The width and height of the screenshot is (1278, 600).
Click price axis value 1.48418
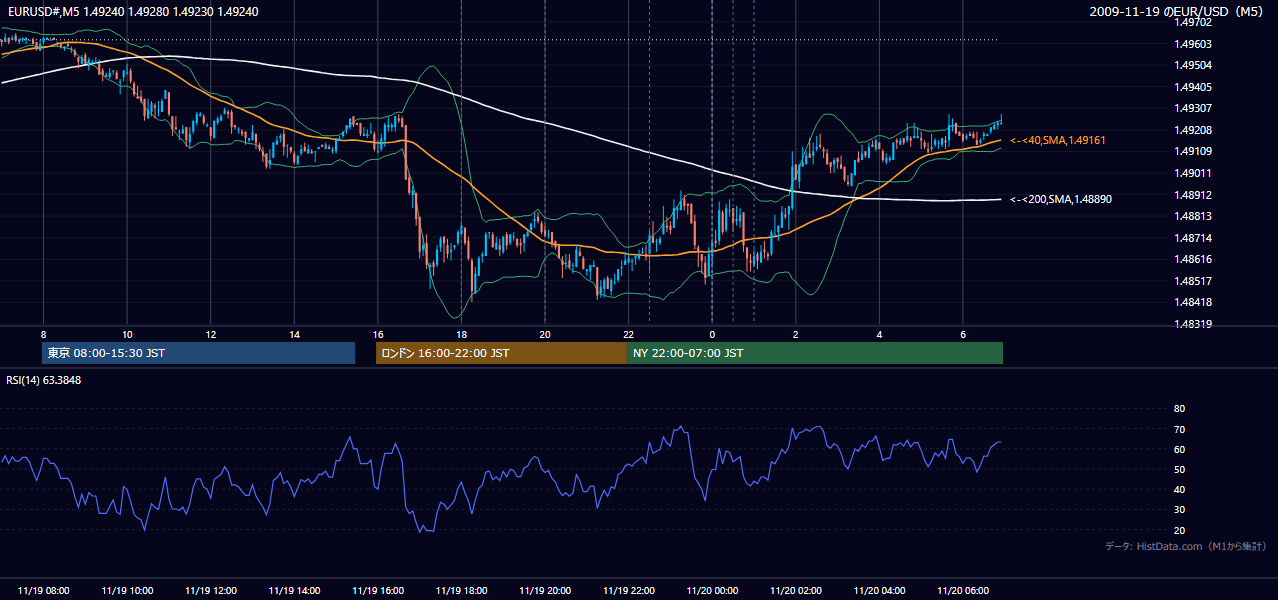(1194, 302)
